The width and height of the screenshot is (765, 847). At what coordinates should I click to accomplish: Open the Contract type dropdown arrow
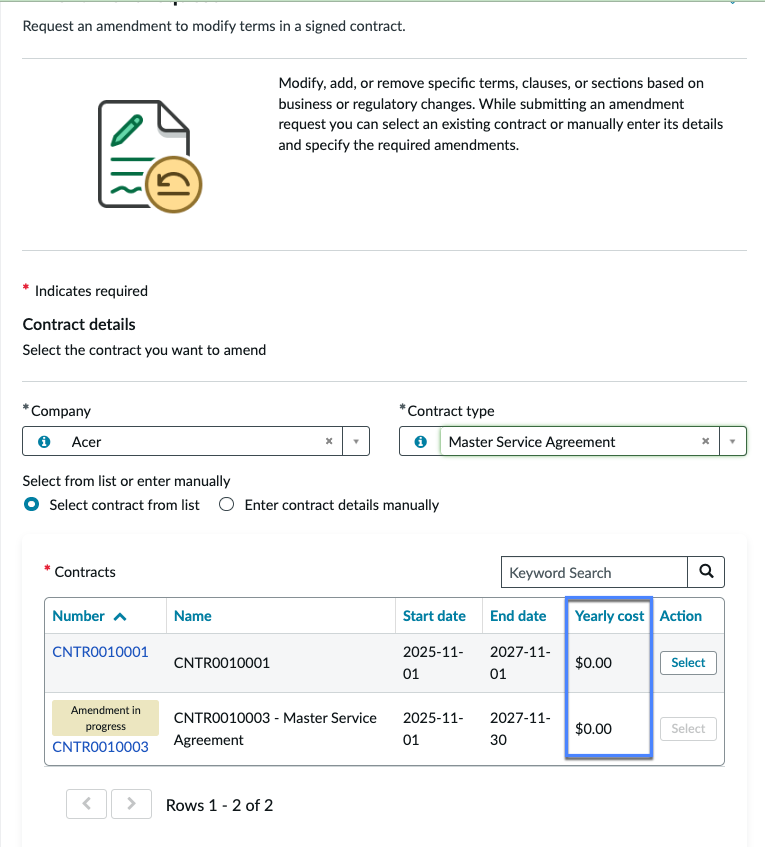point(733,441)
